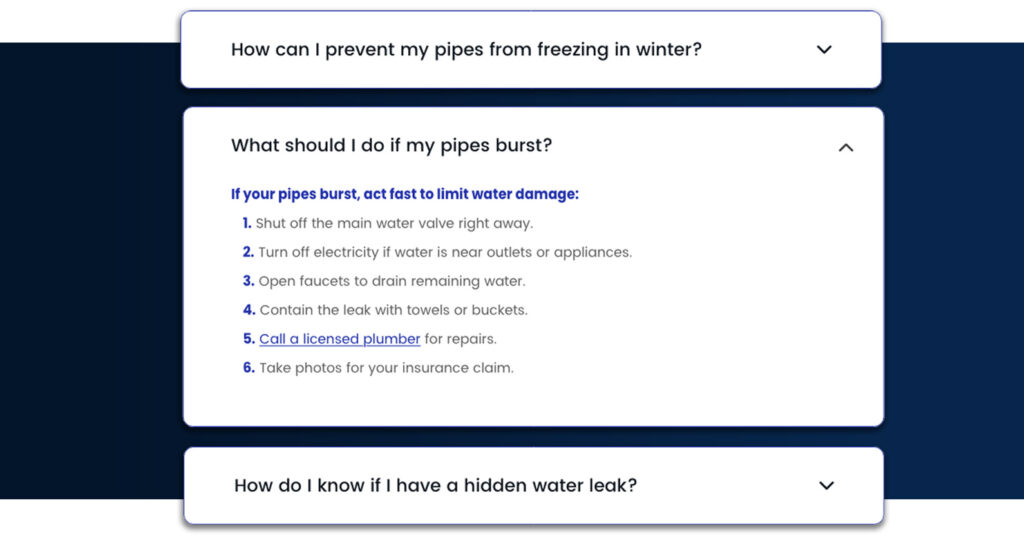The height and width of the screenshot is (538, 1024).
Task: Expand the pipes freezing question chevron
Action: [x=824, y=50]
